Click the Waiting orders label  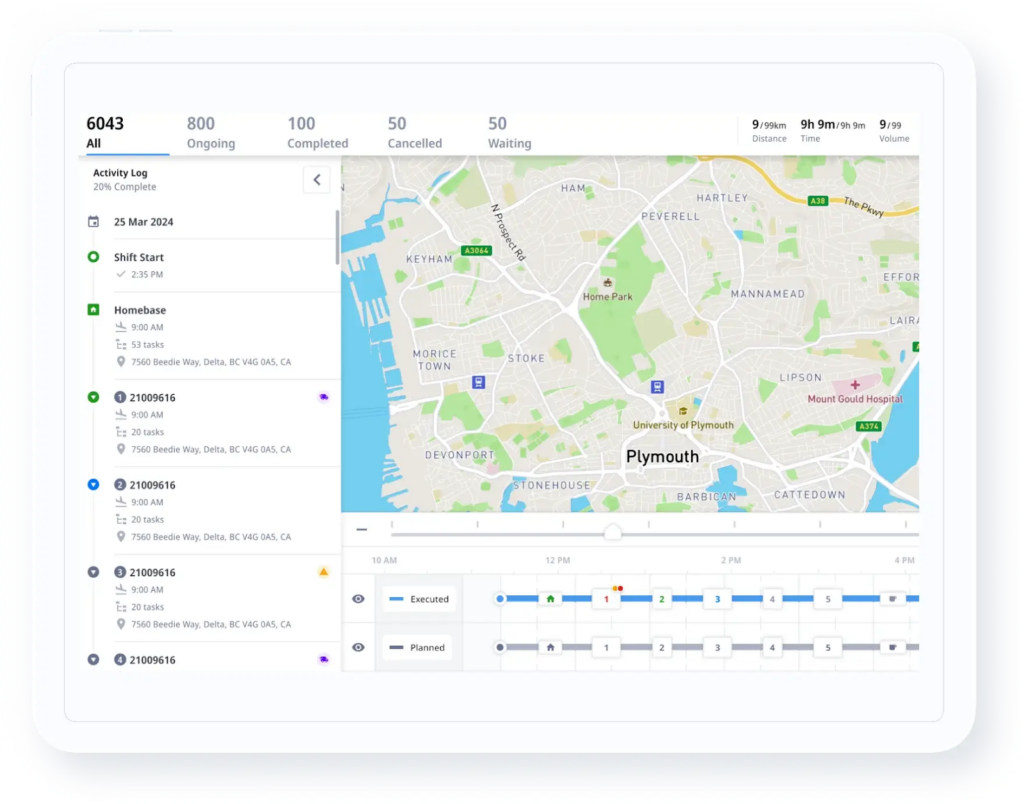point(509,143)
